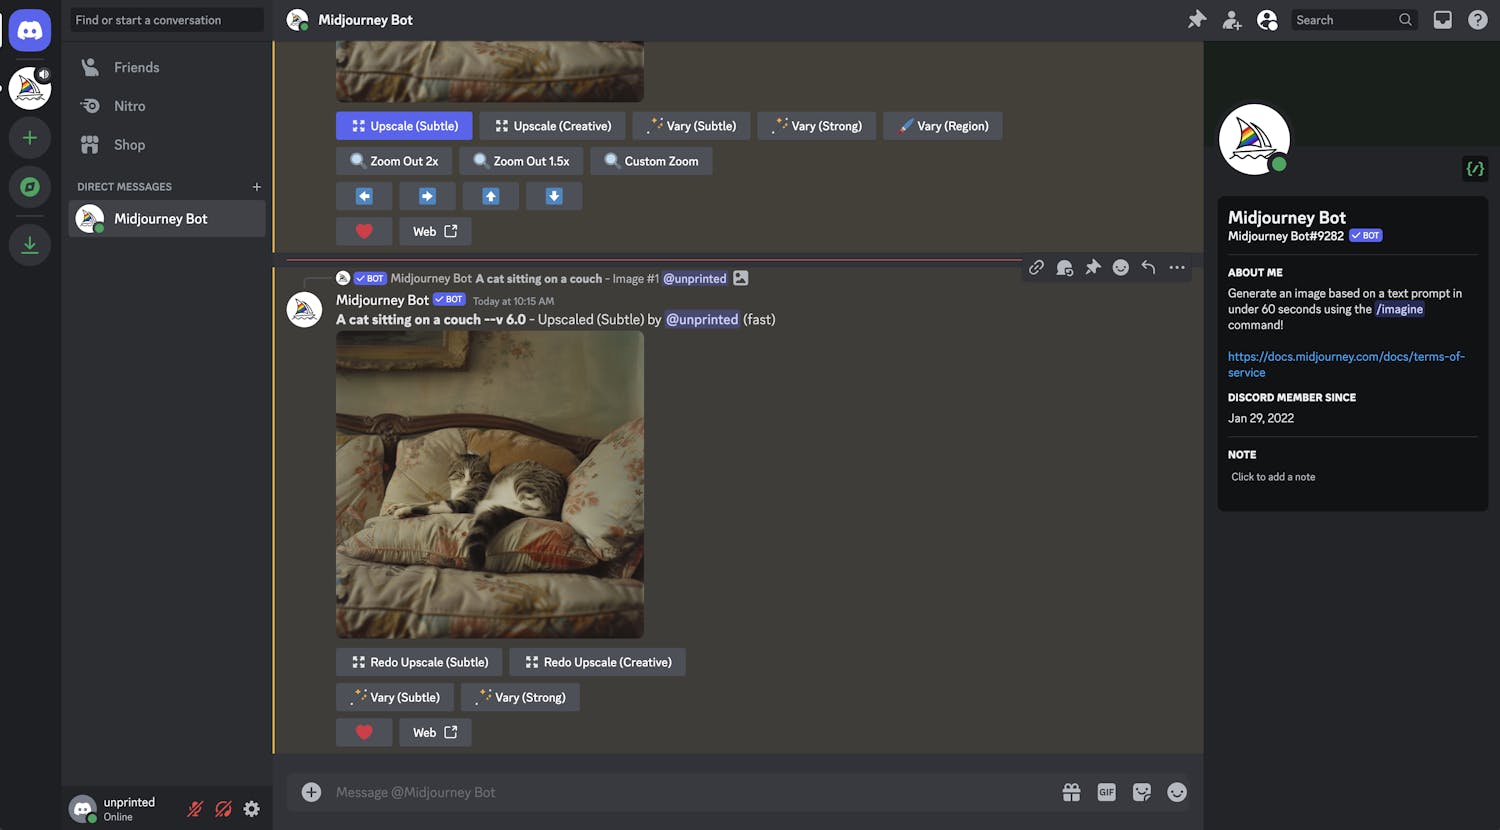Click the Message @Midjourney Bot input field
This screenshot has width=1500, height=830.
[x=680, y=792]
